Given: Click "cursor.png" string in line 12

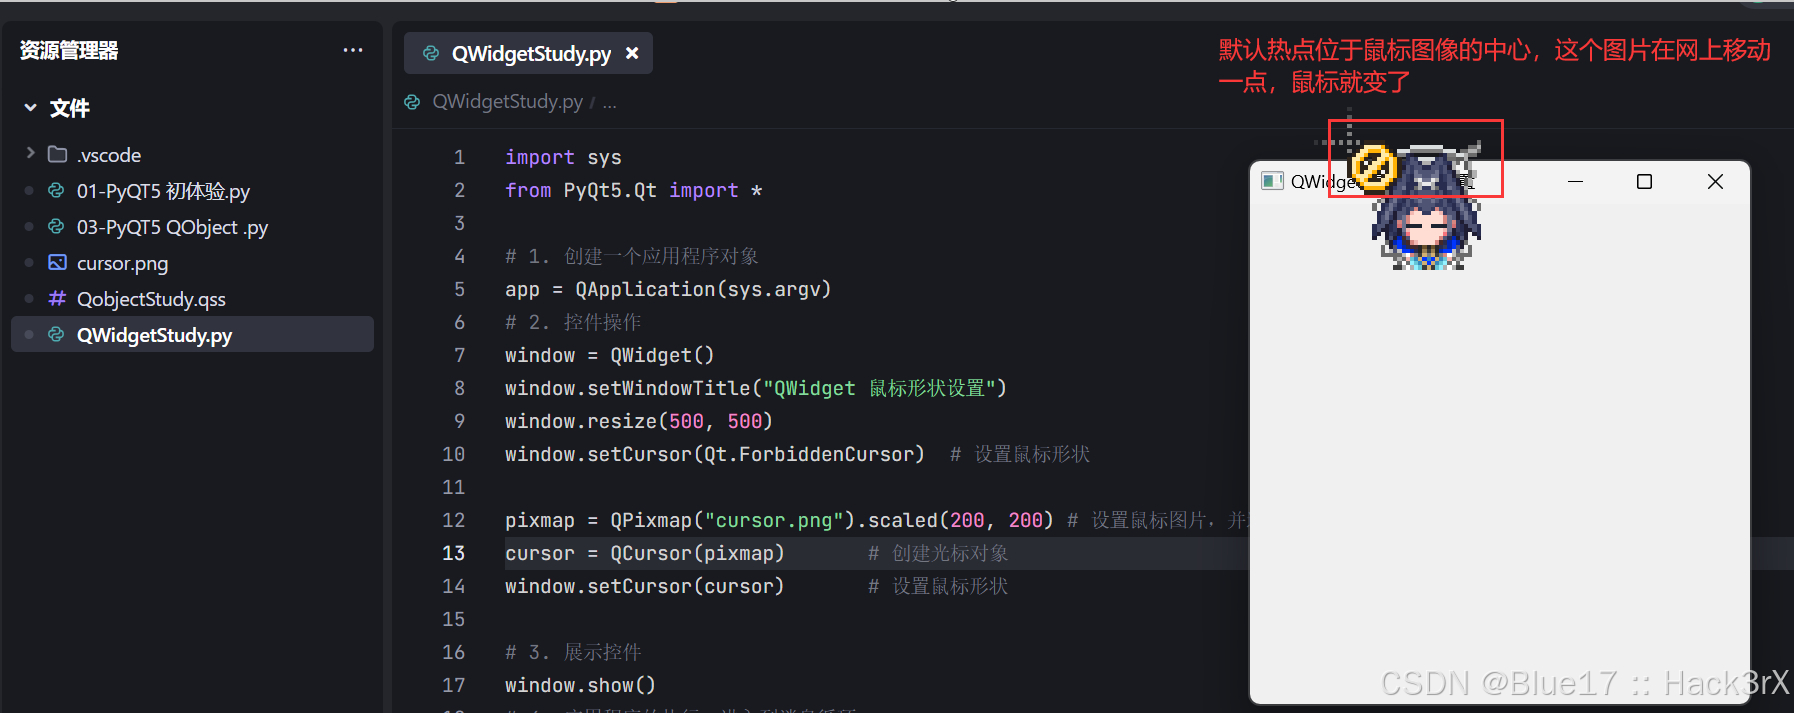Looking at the screenshot, I should point(774,520).
